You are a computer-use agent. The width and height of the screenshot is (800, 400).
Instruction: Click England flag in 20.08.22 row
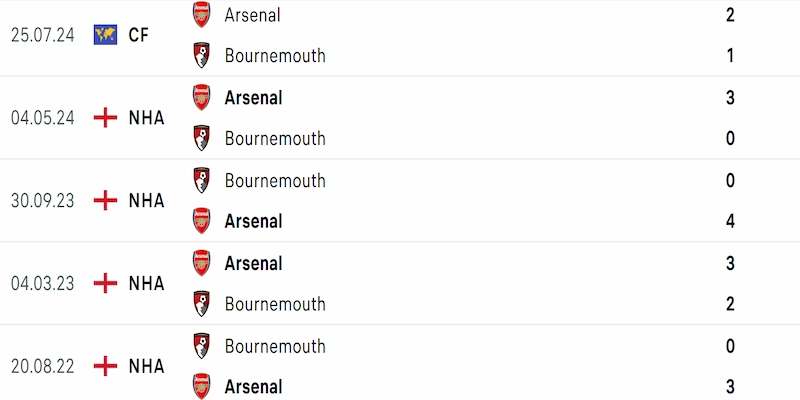(106, 366)
